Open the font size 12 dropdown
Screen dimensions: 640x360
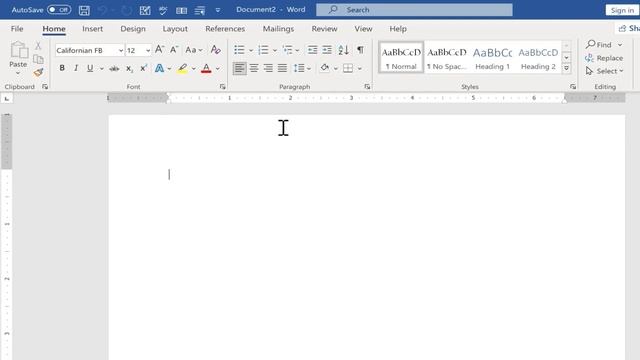click(148, 50)
